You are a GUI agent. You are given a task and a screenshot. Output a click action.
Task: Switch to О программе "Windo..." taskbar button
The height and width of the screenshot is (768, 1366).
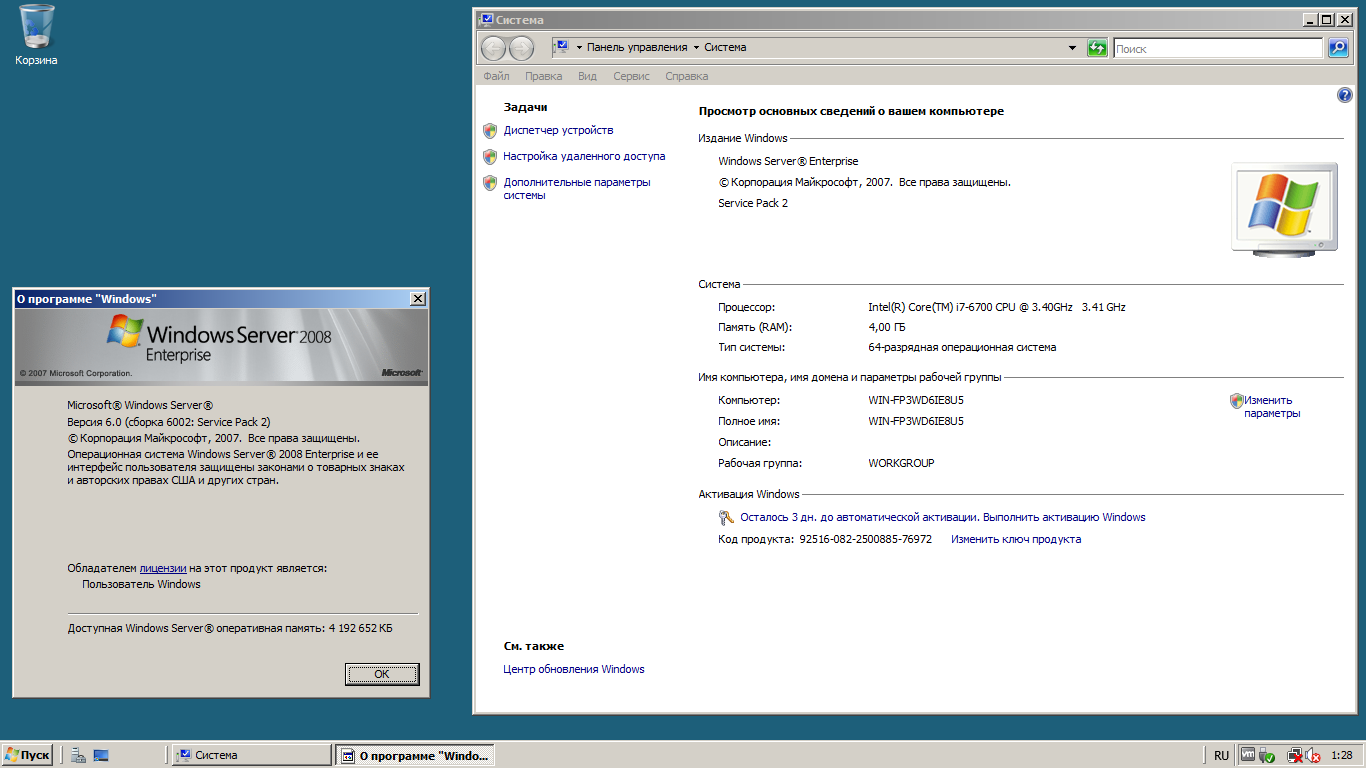[x=414, y=756]
